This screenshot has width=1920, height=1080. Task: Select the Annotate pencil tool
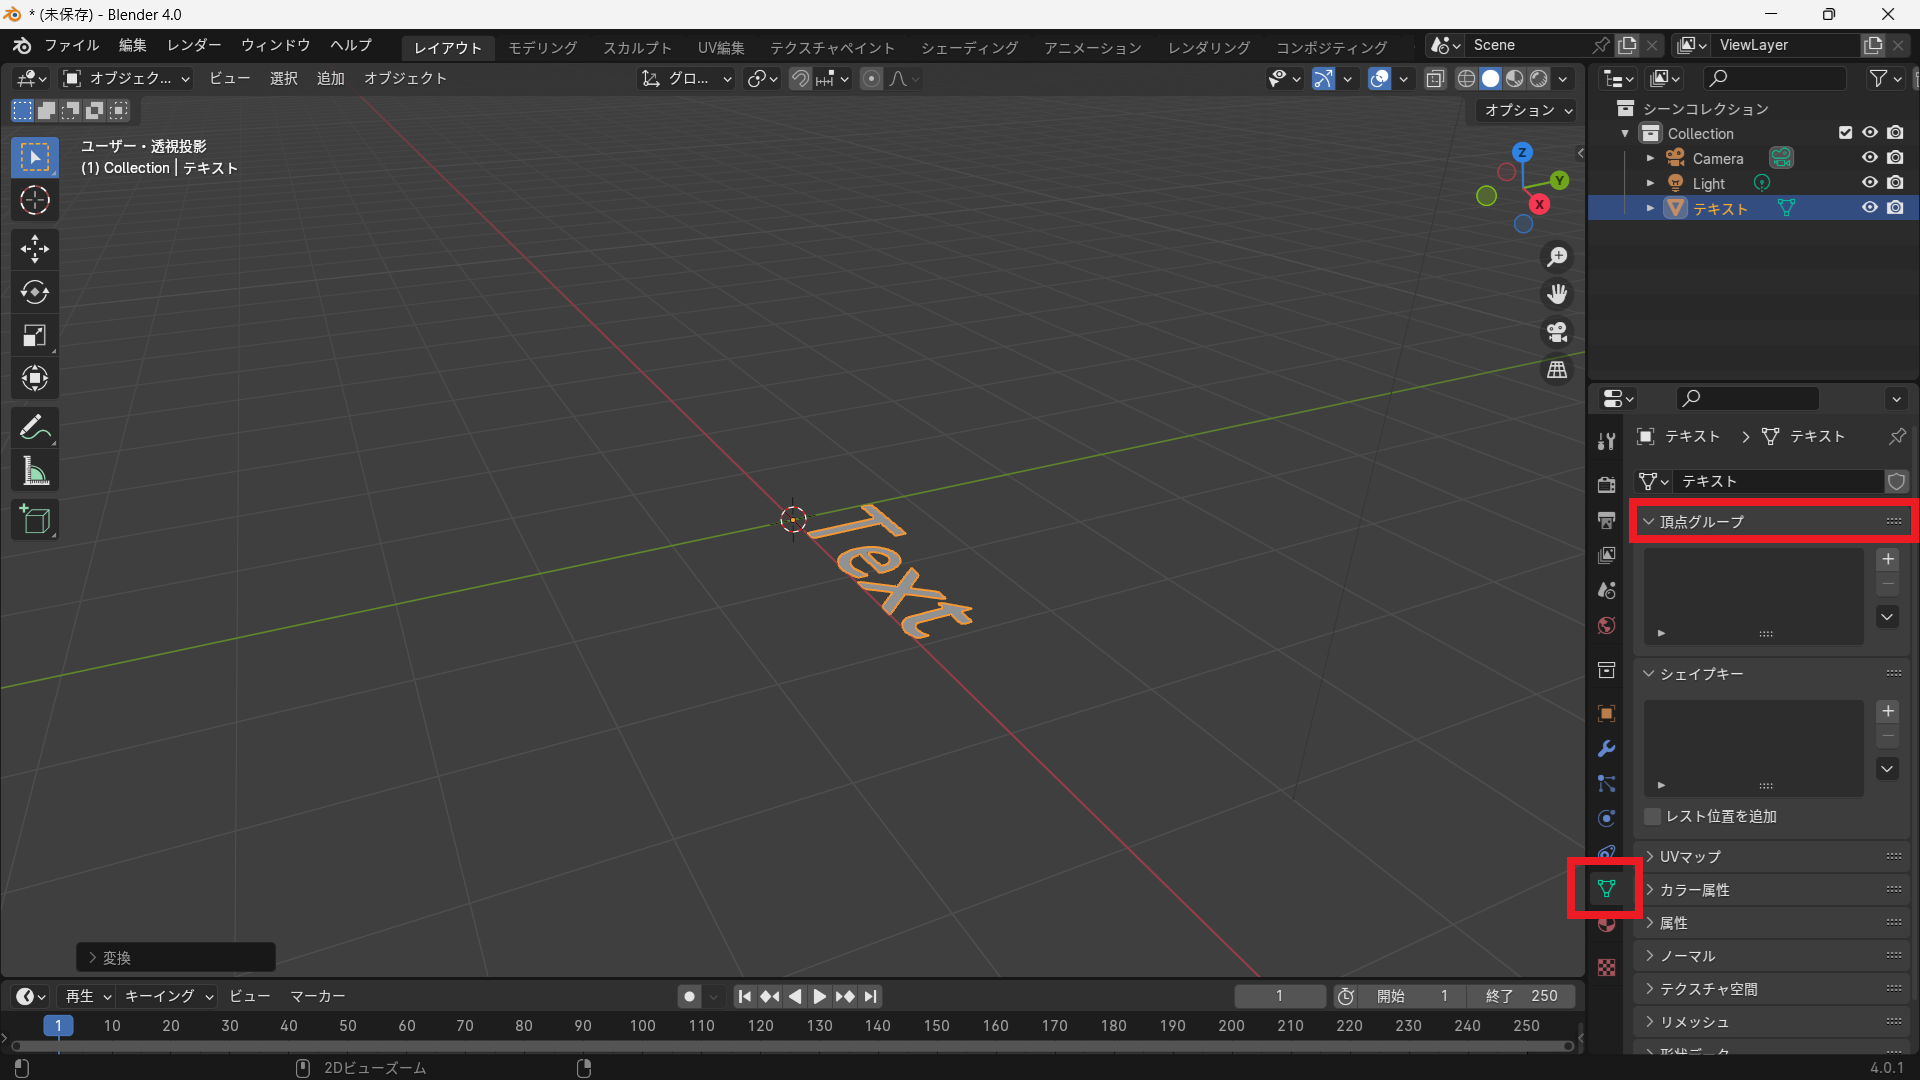pos(35,428)
